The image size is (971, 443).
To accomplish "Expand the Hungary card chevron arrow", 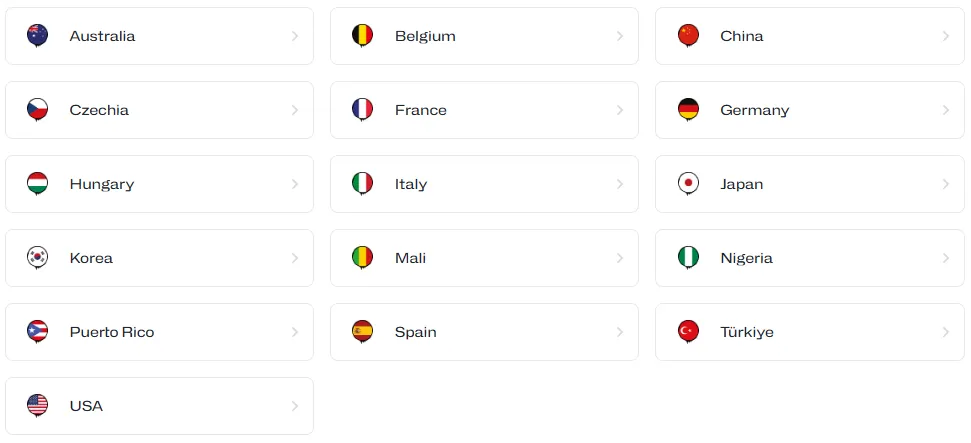I will pos(295,184).
